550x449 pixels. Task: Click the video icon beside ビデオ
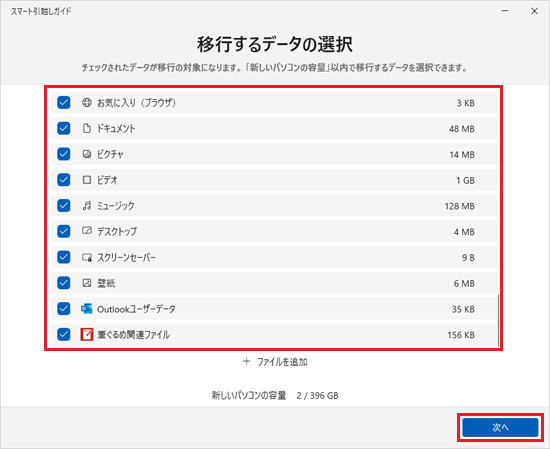pyautogui.click(x=87, y=180)
